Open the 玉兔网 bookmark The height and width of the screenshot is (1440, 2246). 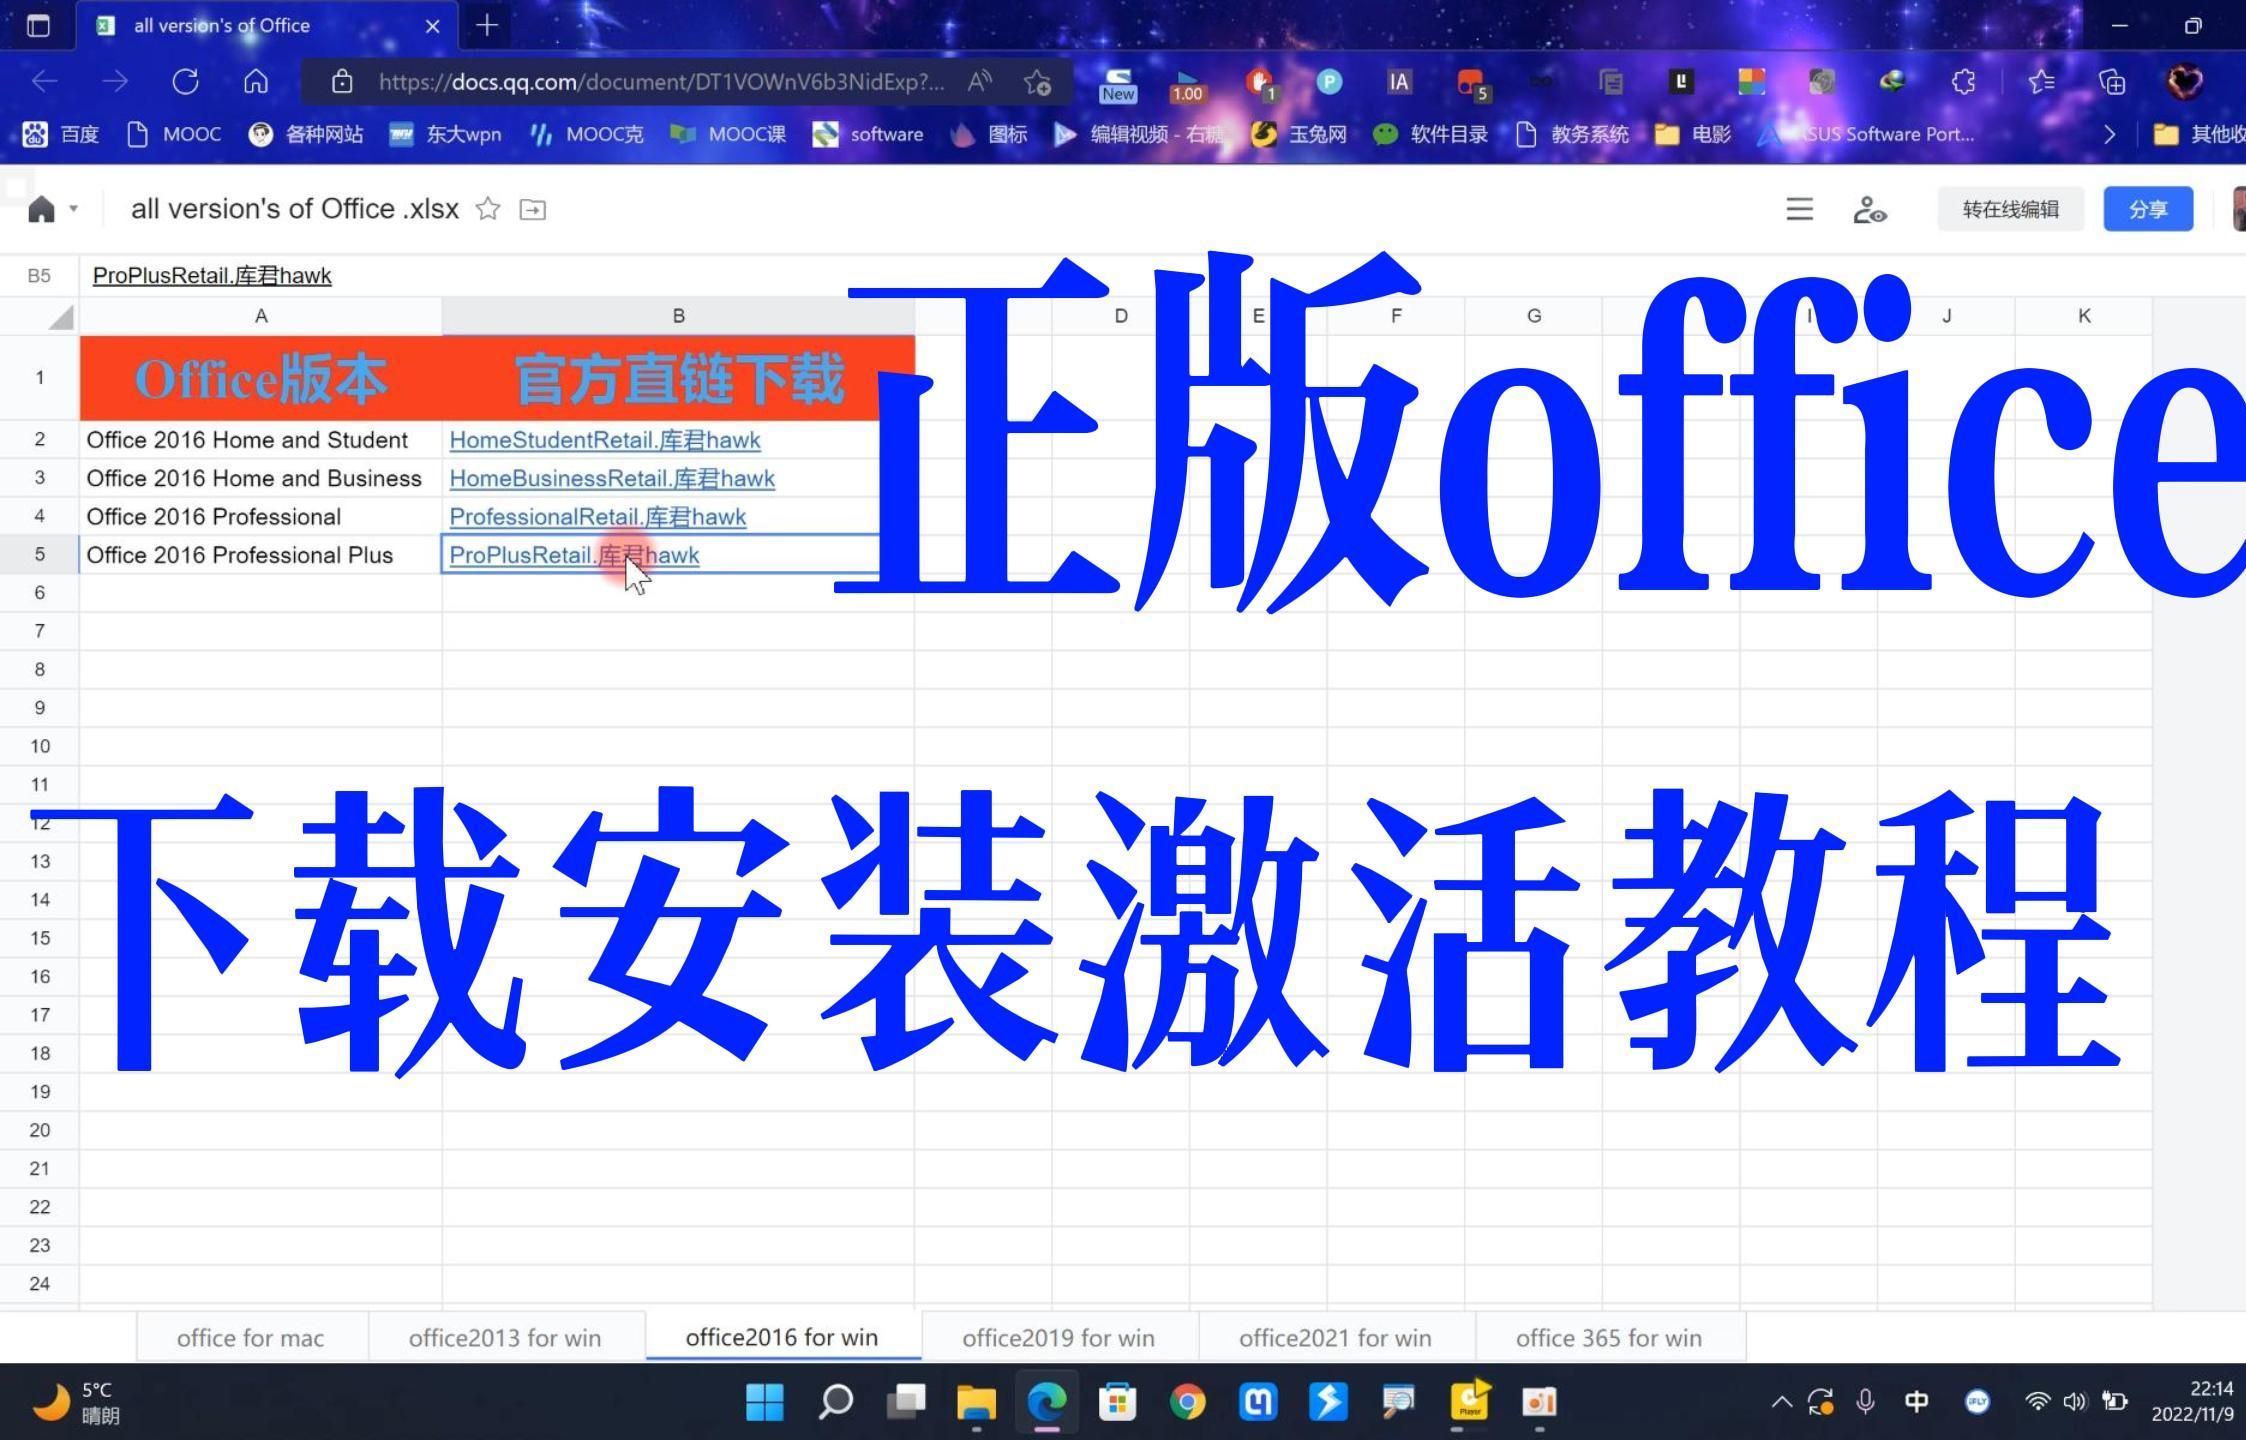pyautogui.click(x=1299, y=134)
